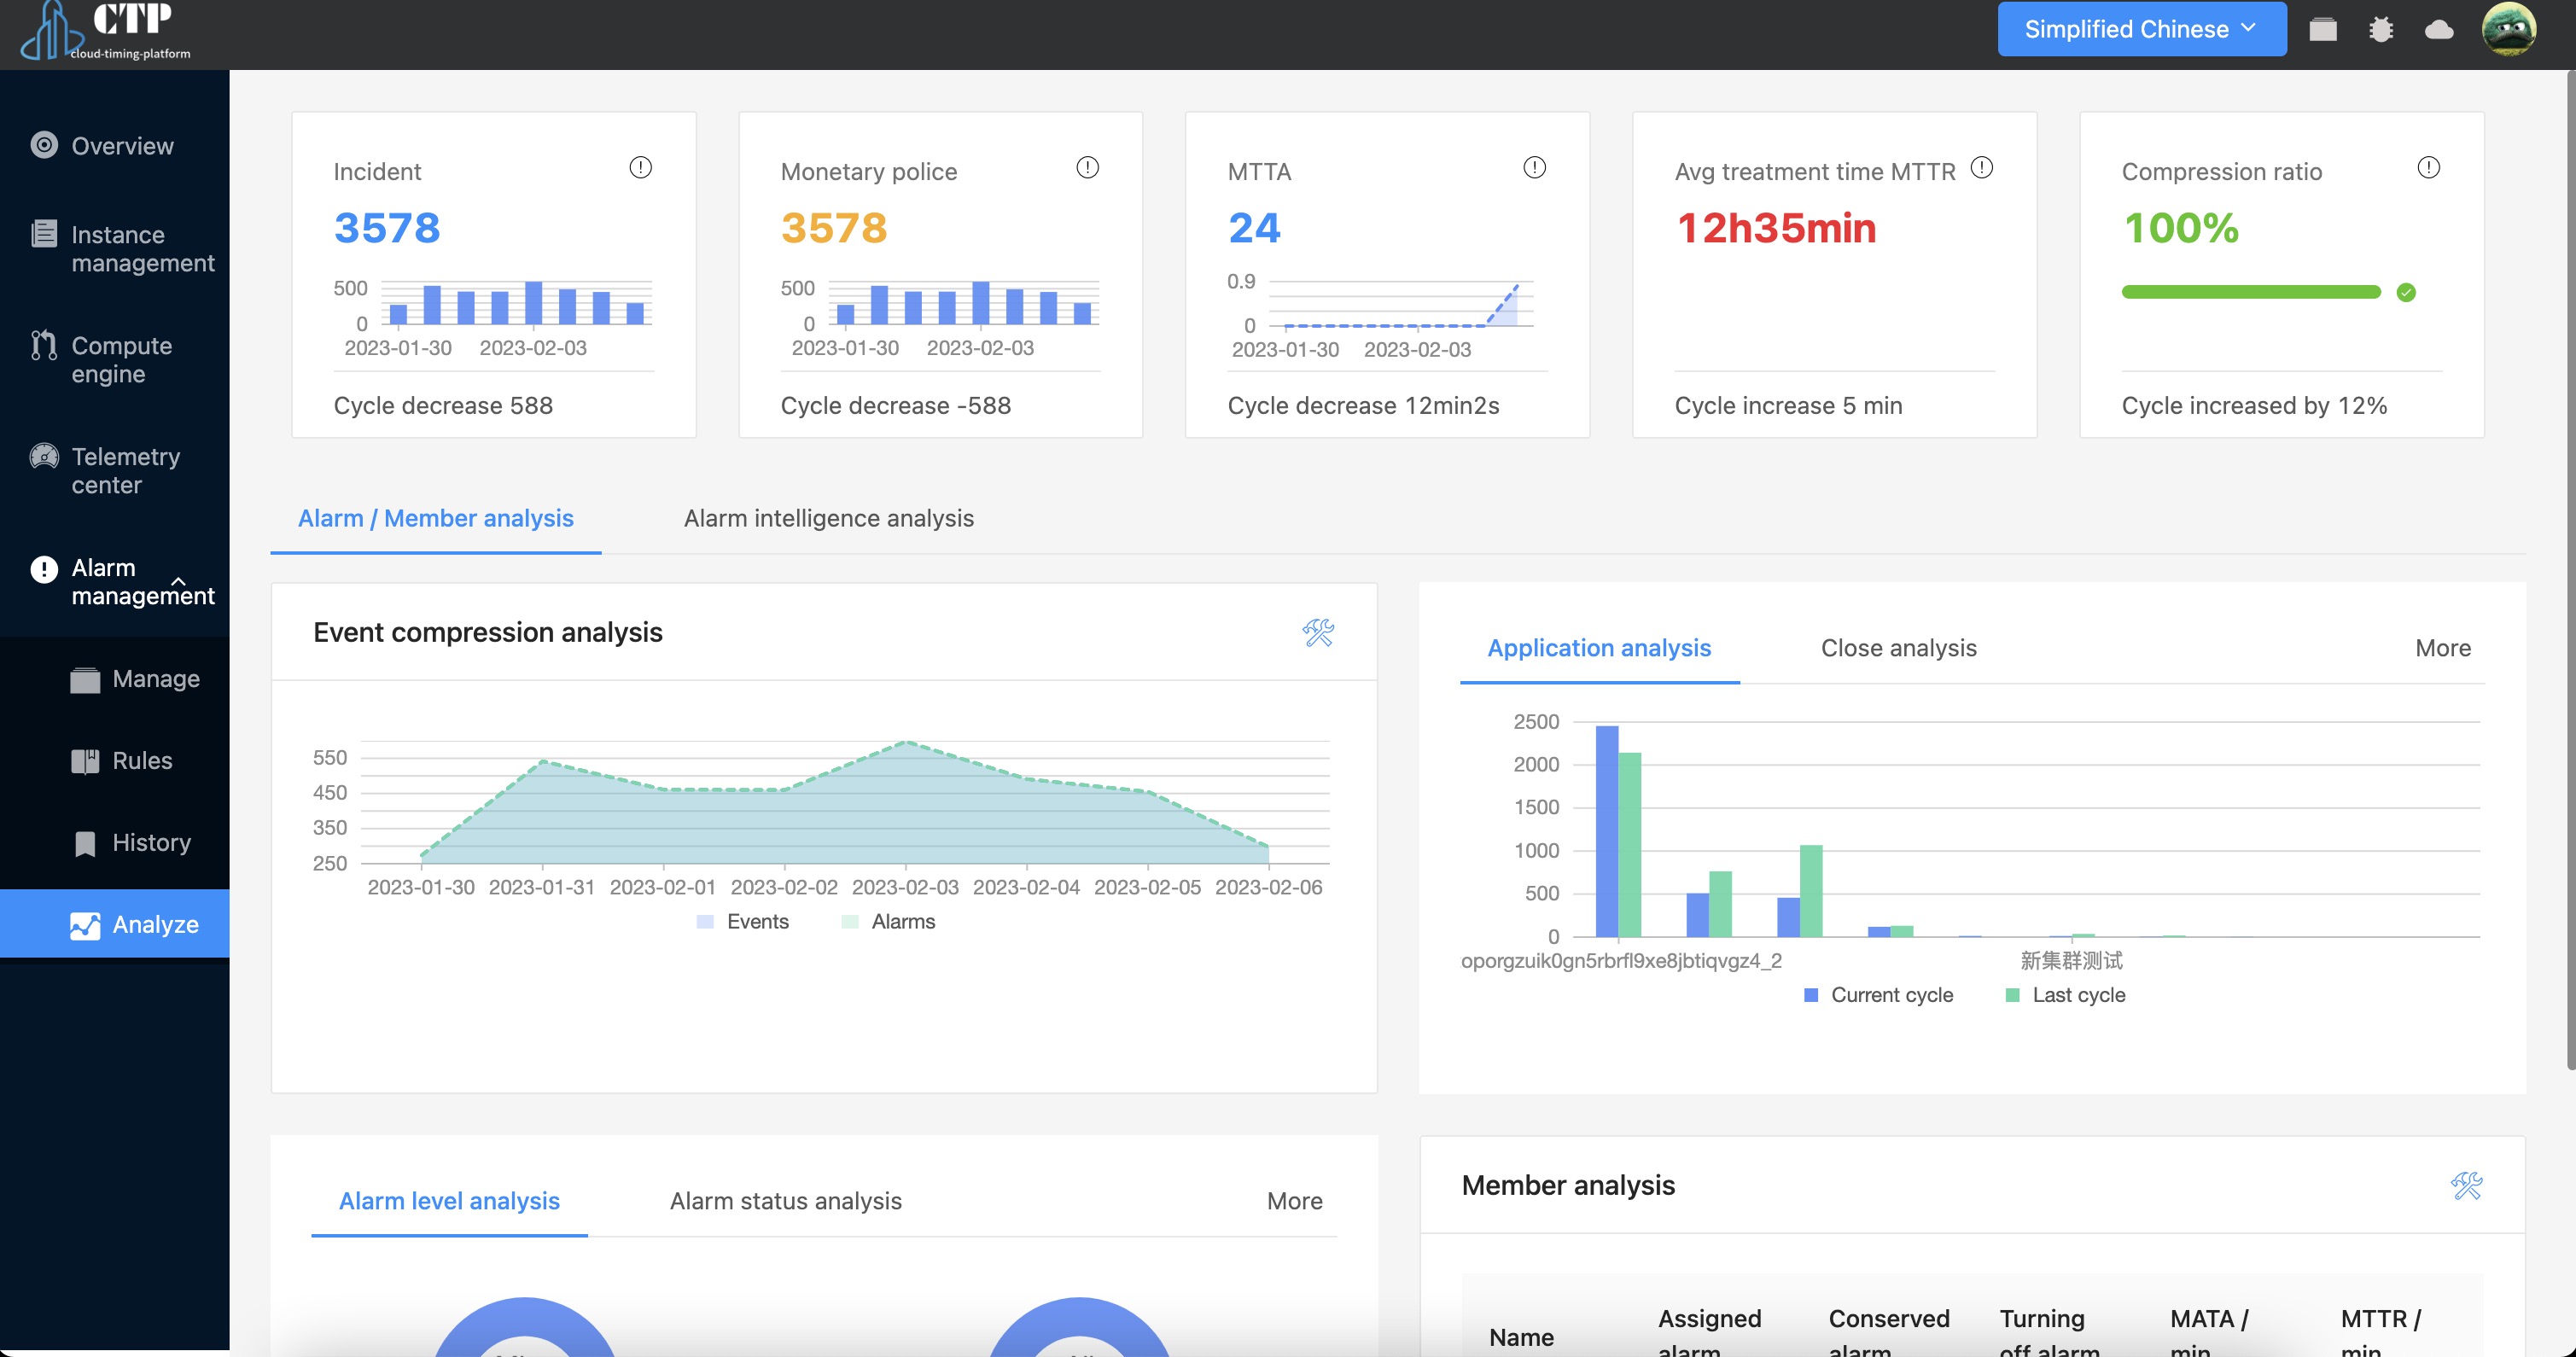Click More in Application analysis panel
2576x1357 pixels.
tap(2442, 648)
